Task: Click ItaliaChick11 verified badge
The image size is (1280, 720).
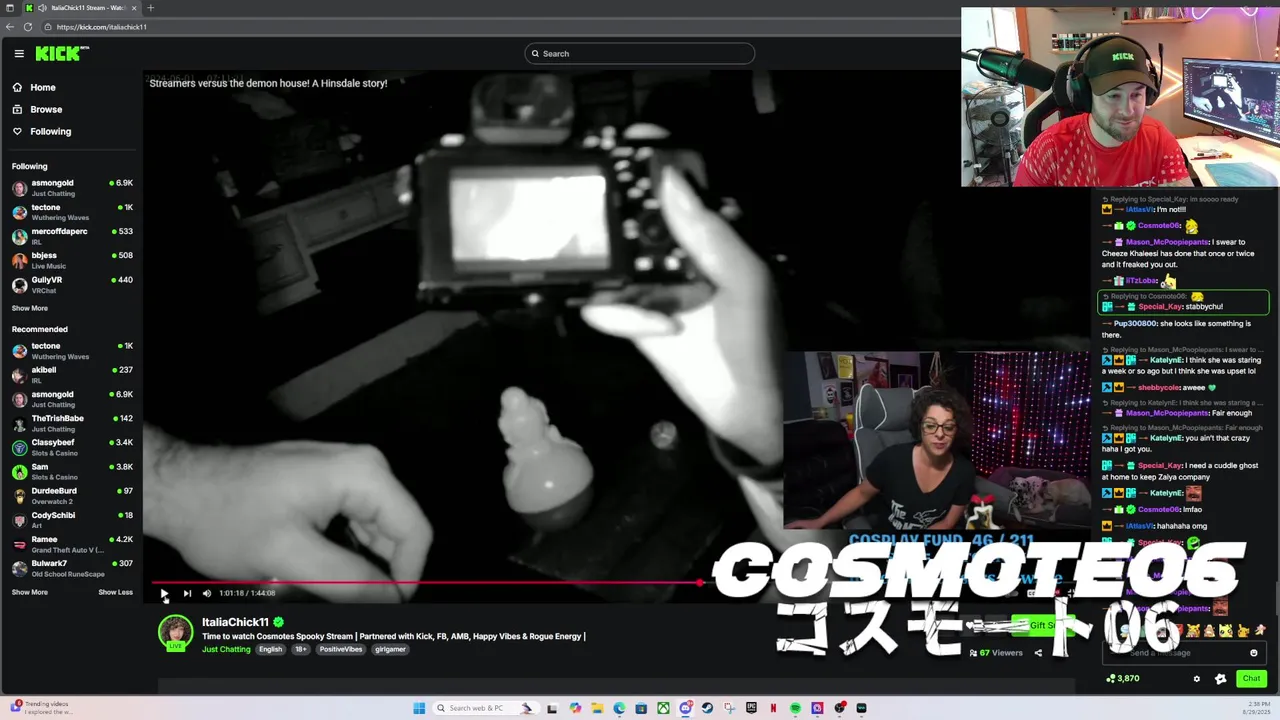Action: point(278,622)
